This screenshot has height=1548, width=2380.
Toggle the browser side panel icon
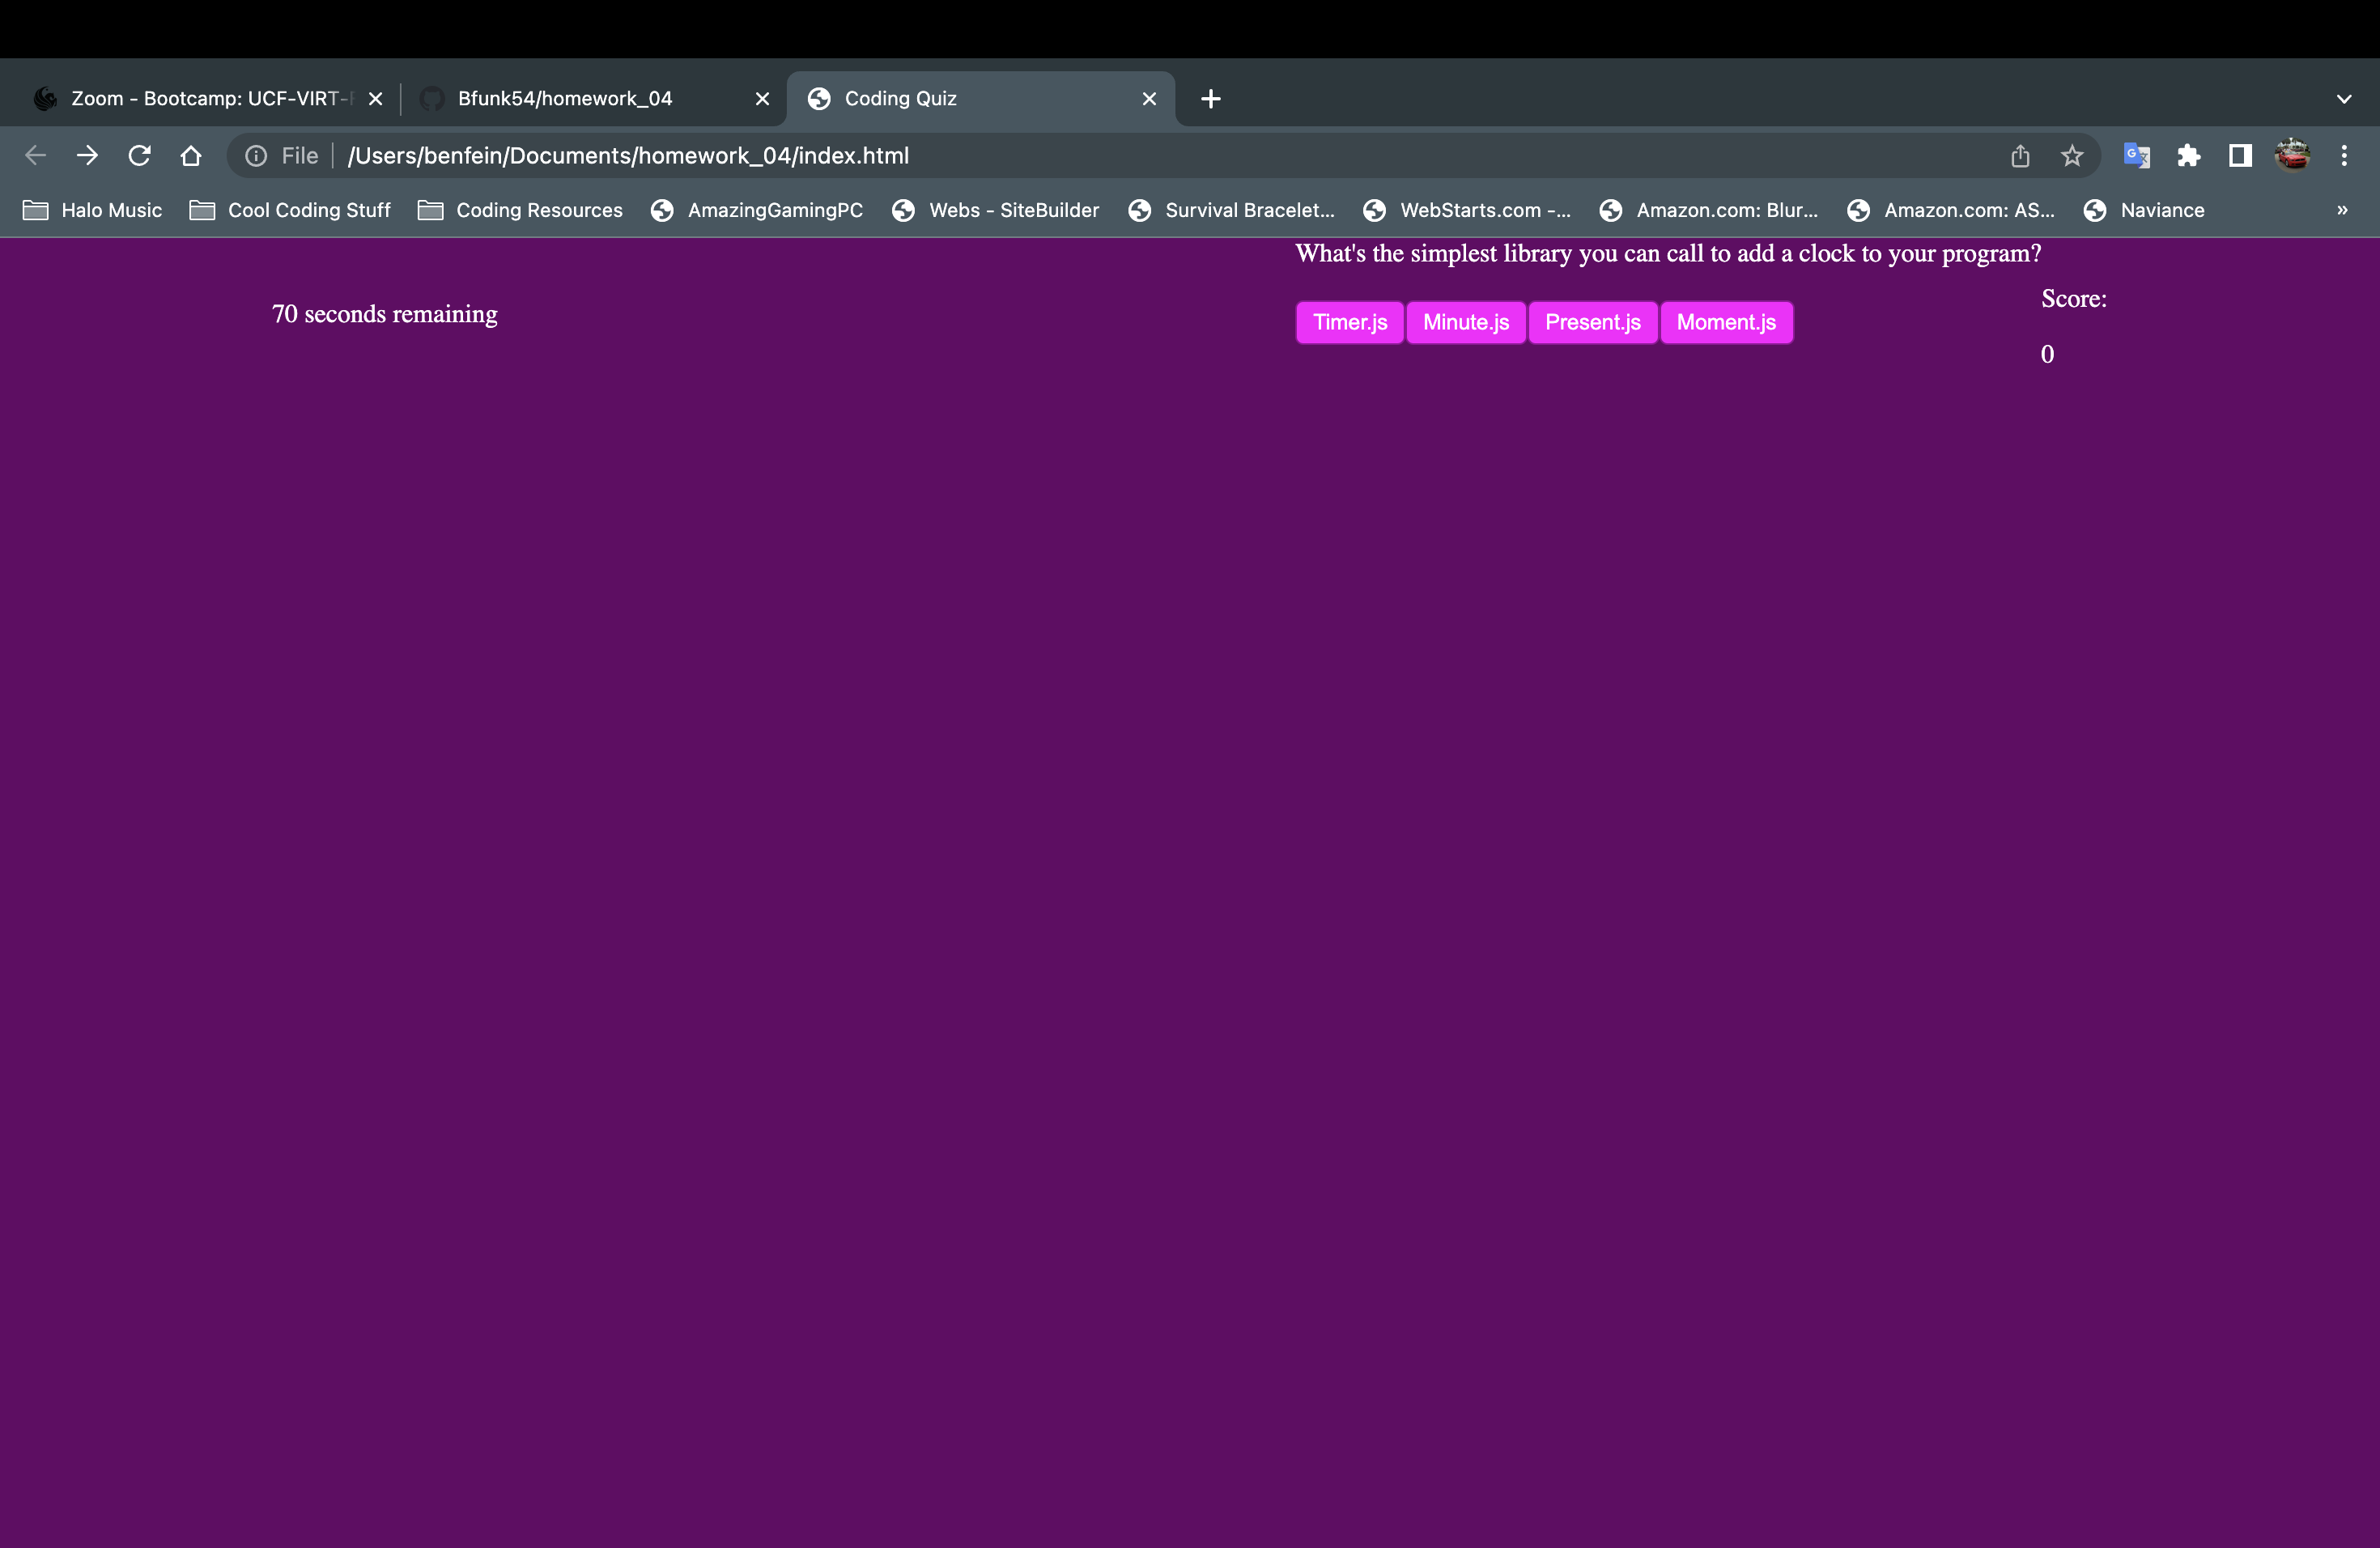(x=2240, y=156)
